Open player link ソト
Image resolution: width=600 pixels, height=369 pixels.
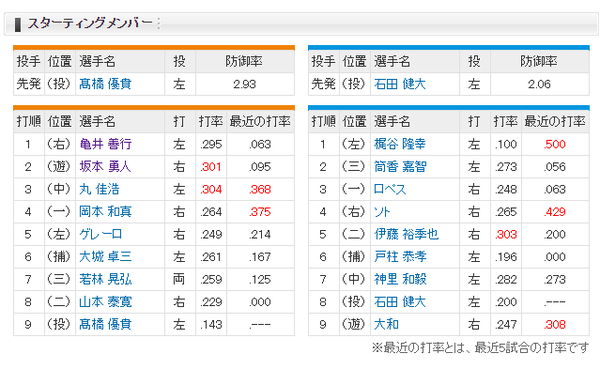coord(382,212)
